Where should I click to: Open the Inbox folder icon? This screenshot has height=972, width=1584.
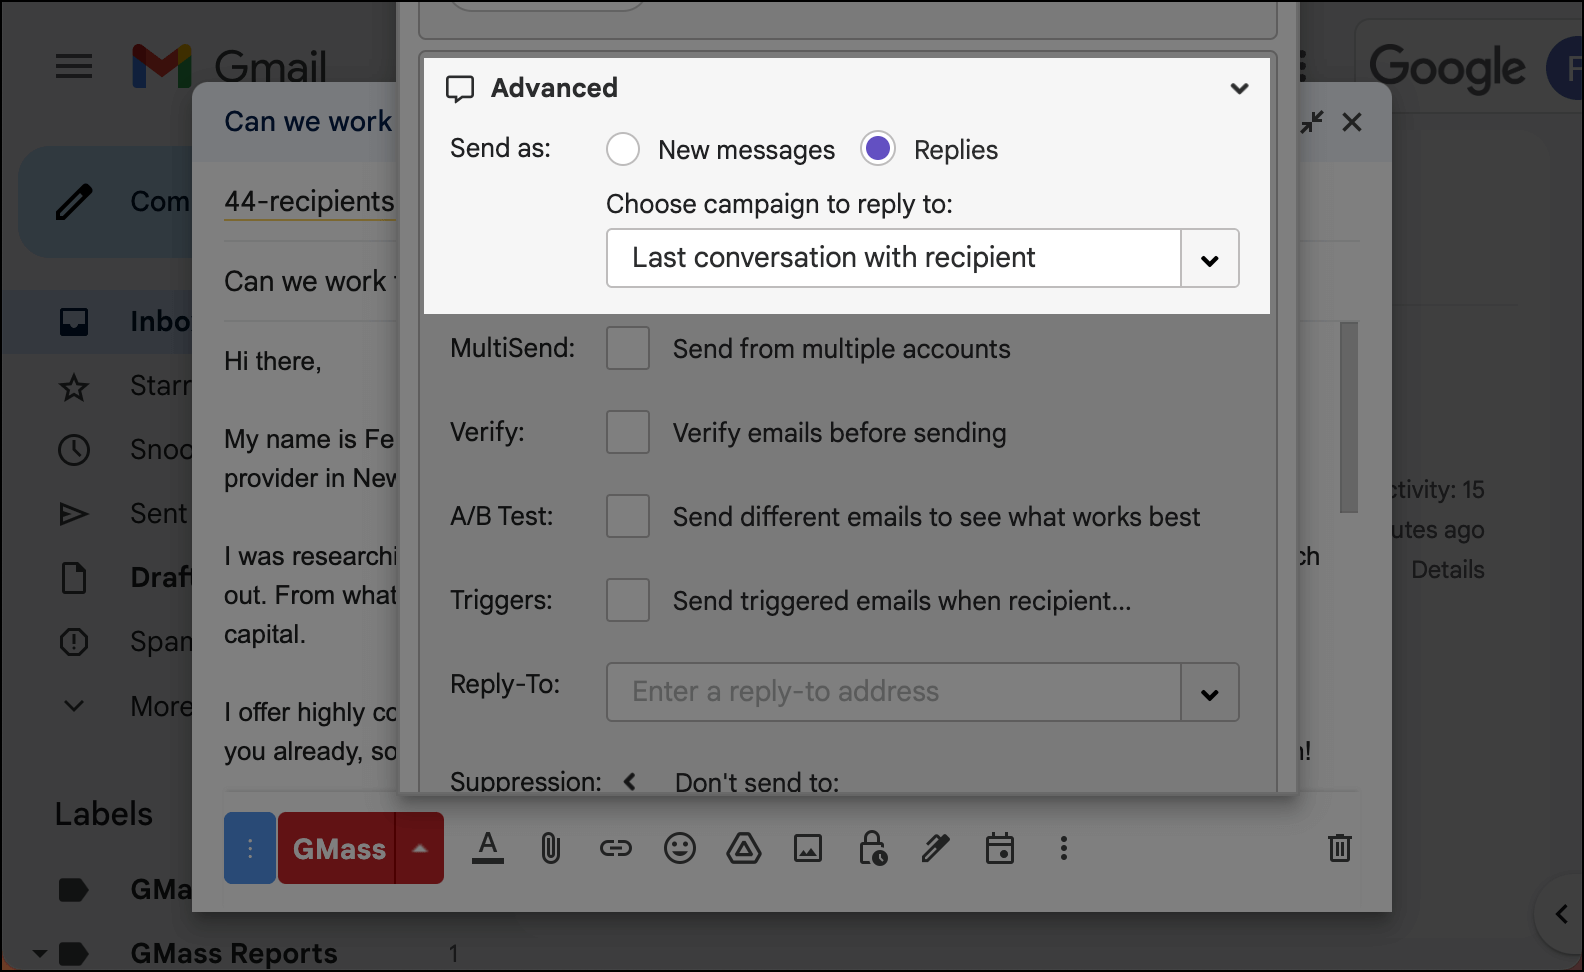[74, 322]
